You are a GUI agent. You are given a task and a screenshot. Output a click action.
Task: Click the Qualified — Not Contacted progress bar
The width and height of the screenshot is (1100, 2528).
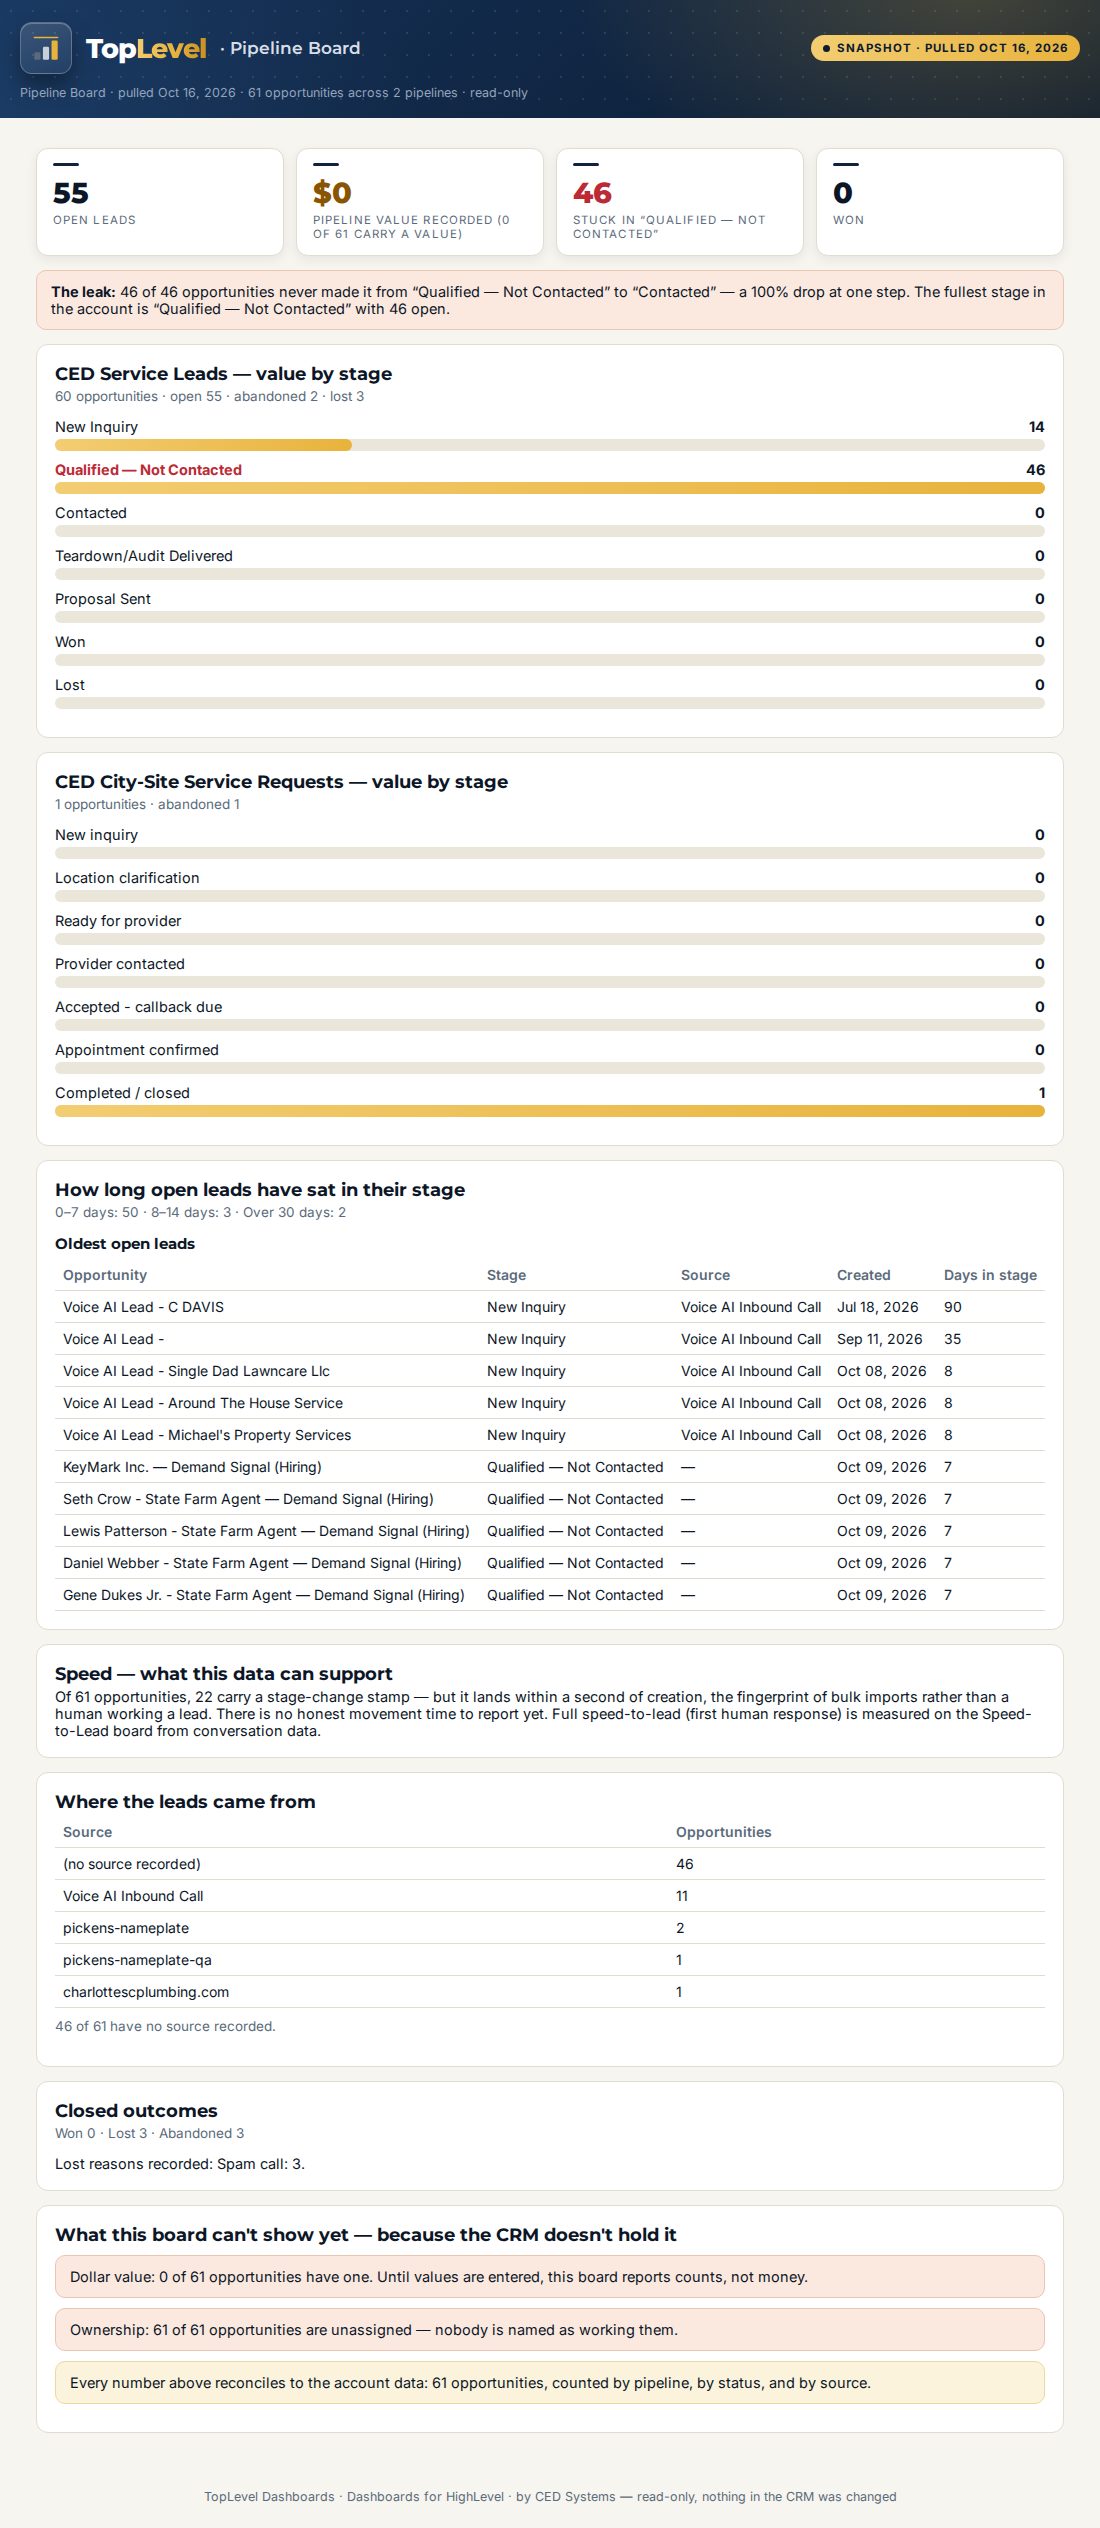click(x=550, y=488)
